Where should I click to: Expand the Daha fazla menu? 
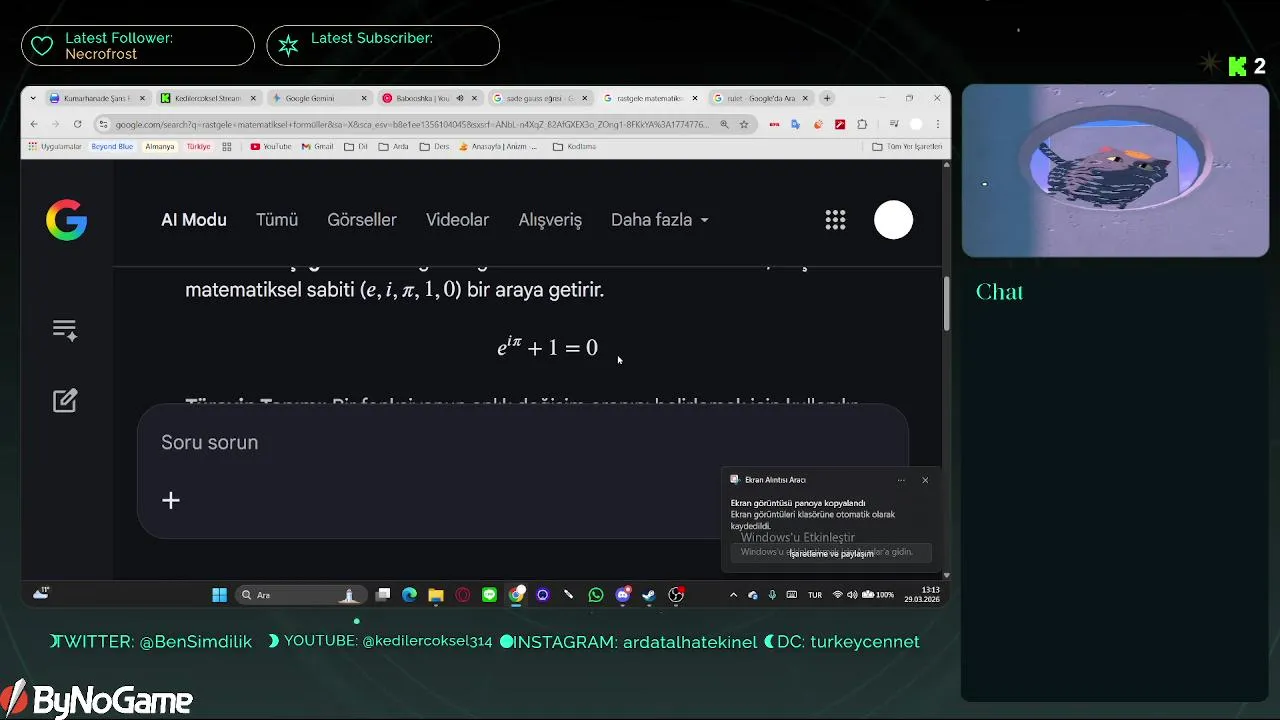(x=660, y=220)
